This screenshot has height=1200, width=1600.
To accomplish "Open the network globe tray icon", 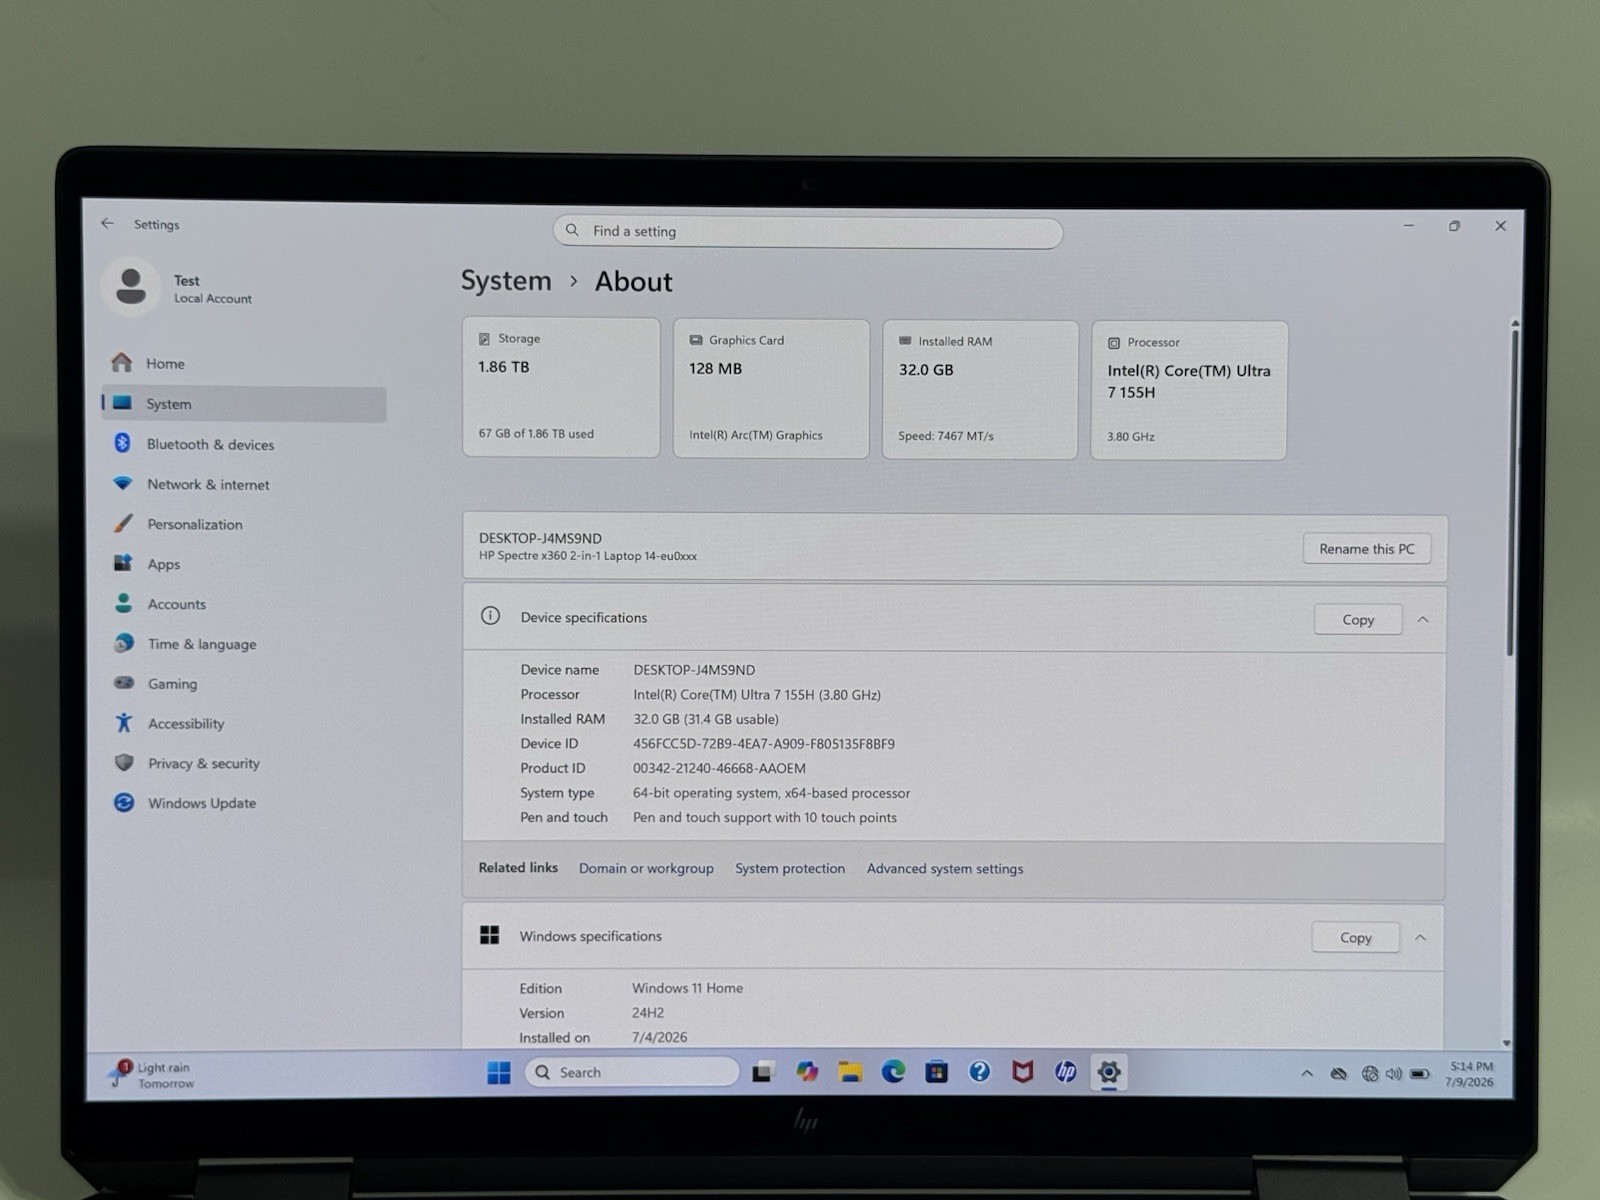I will [1369, 1074].
